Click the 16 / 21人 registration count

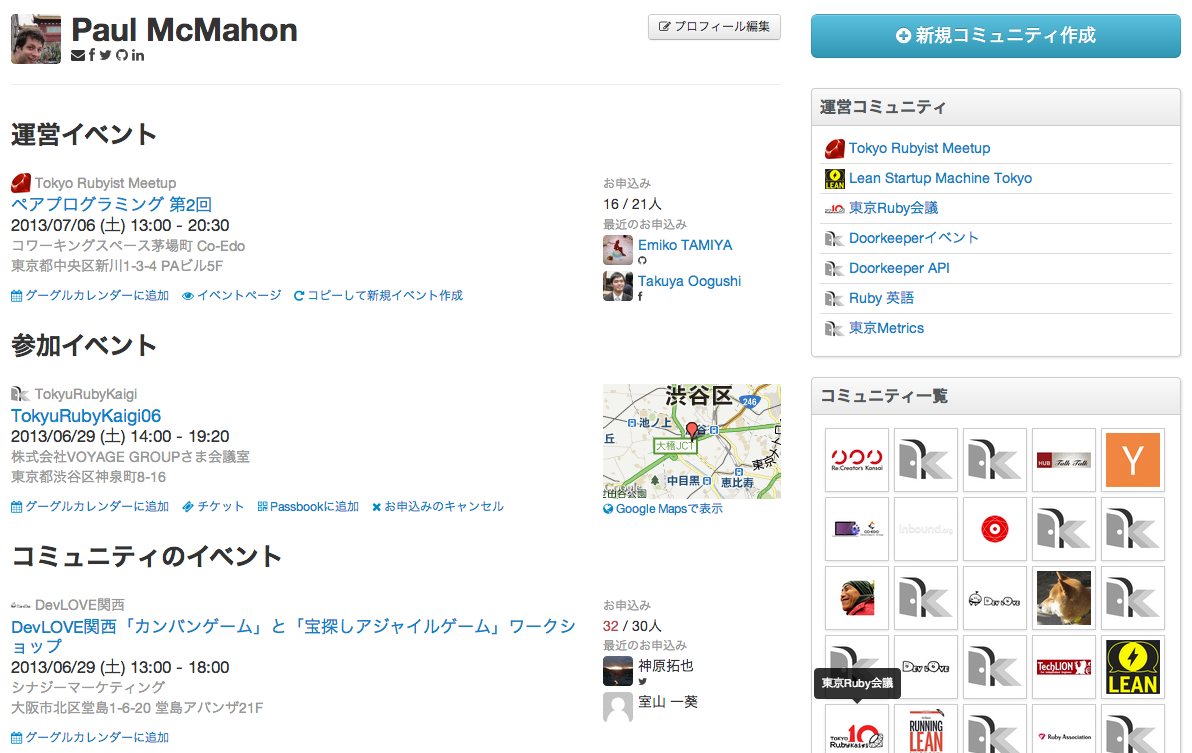(x=632, y=204)
